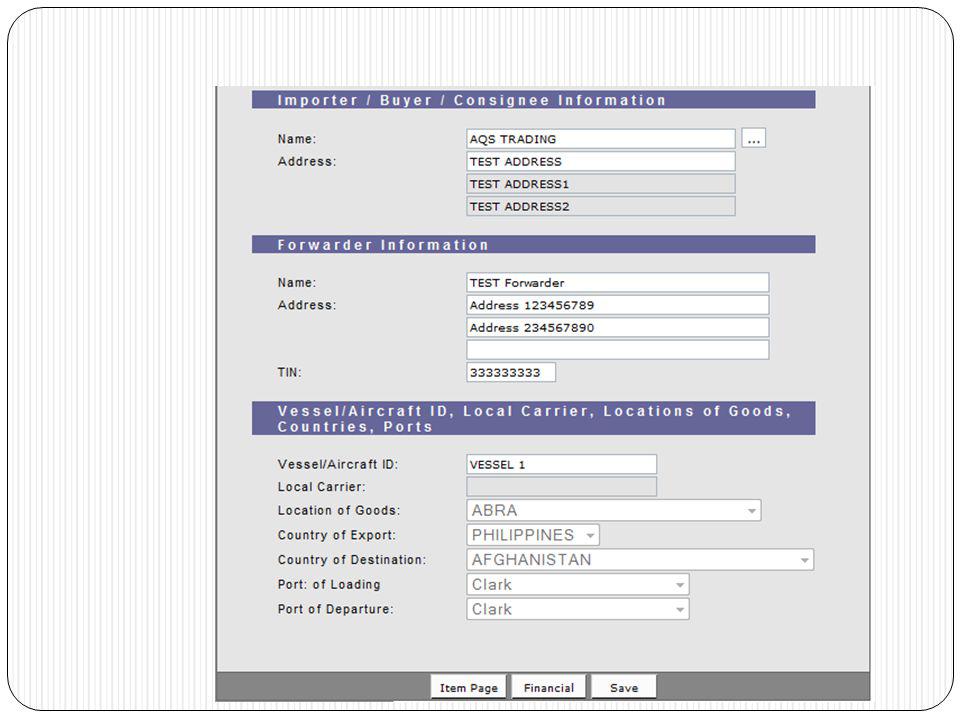Click the Forwarder Information header
The width and height of the screenshot is (960, 720).
click(533, 245)
